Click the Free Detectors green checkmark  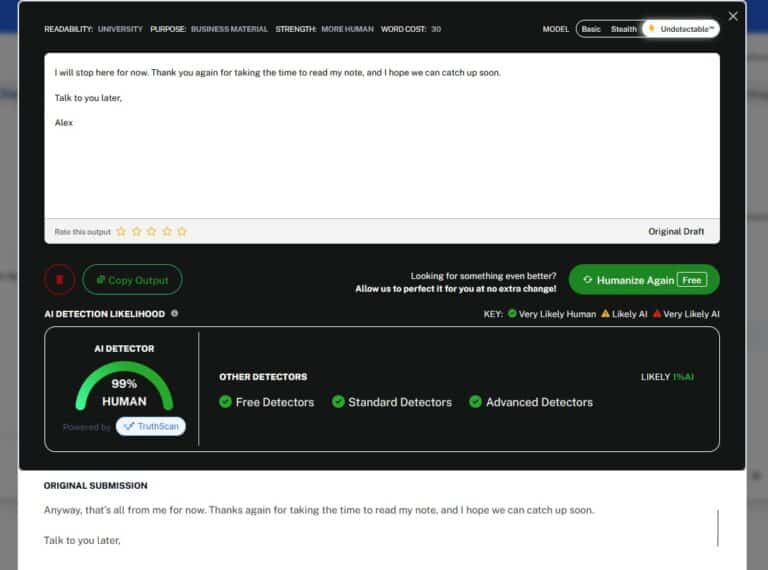click(x=226, y=402)
